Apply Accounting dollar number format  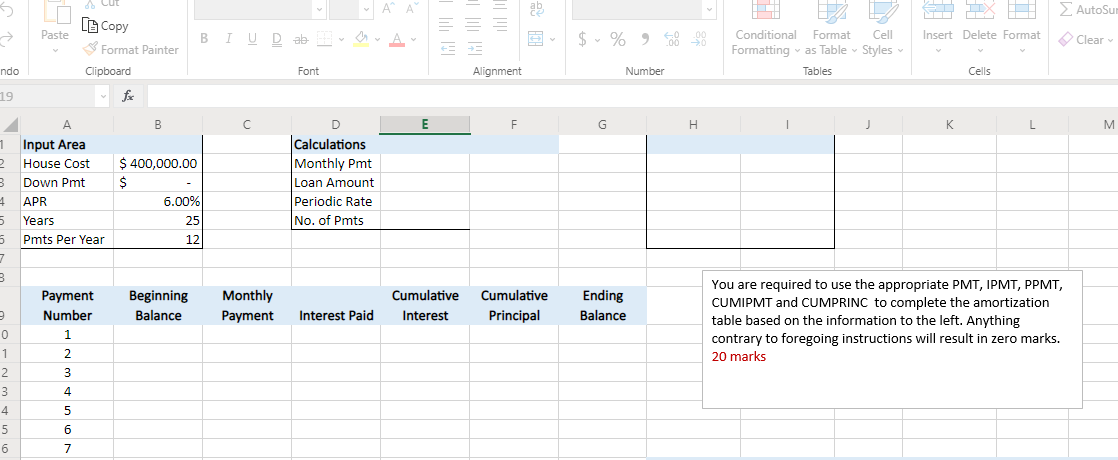pos(583,39)
